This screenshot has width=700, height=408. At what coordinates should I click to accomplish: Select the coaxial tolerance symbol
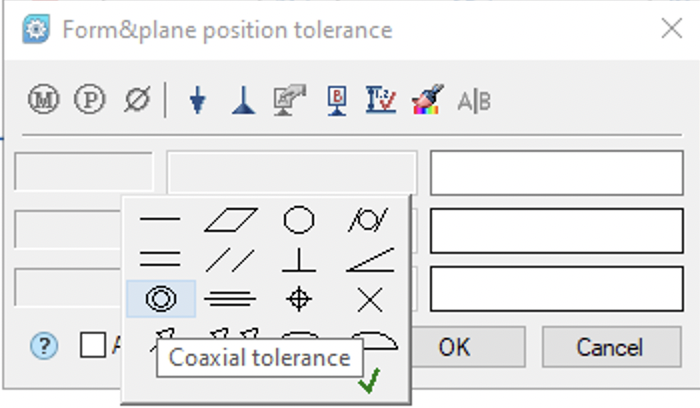(160, 298)
